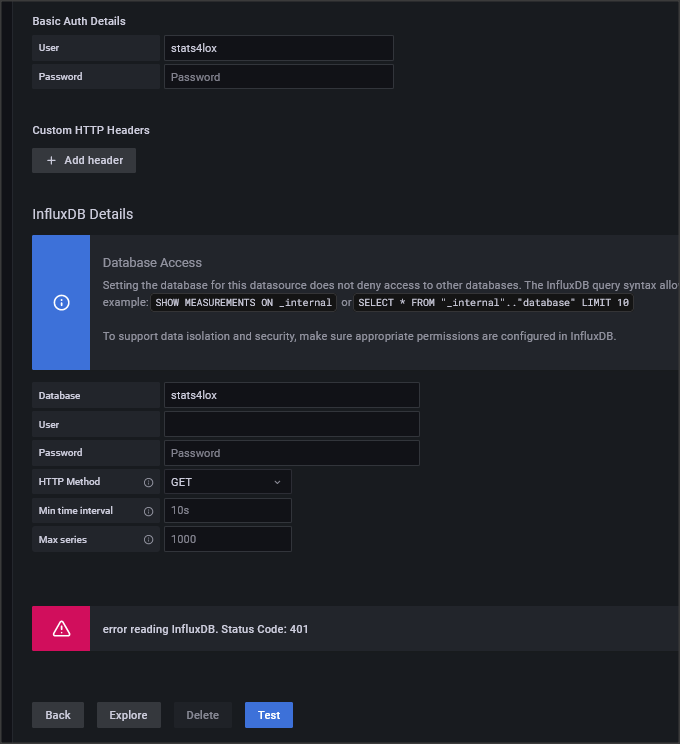Image resolution: width=680 pixels, height=744 pixels.
Task: Focus the InfluxDB Details Password field
Action: tap(292, 453)
